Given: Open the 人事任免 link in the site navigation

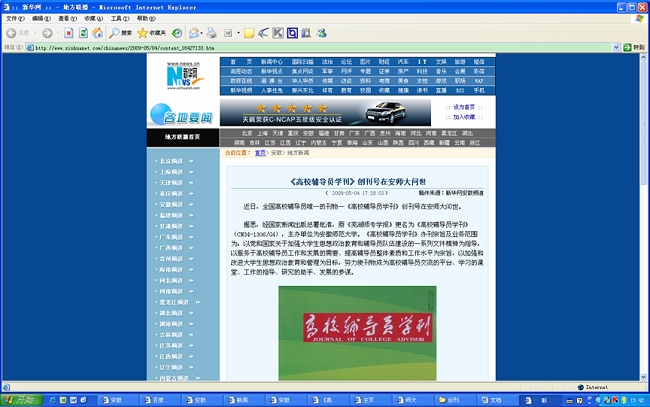Looking at the screenshot, I should tap(272, 90).
